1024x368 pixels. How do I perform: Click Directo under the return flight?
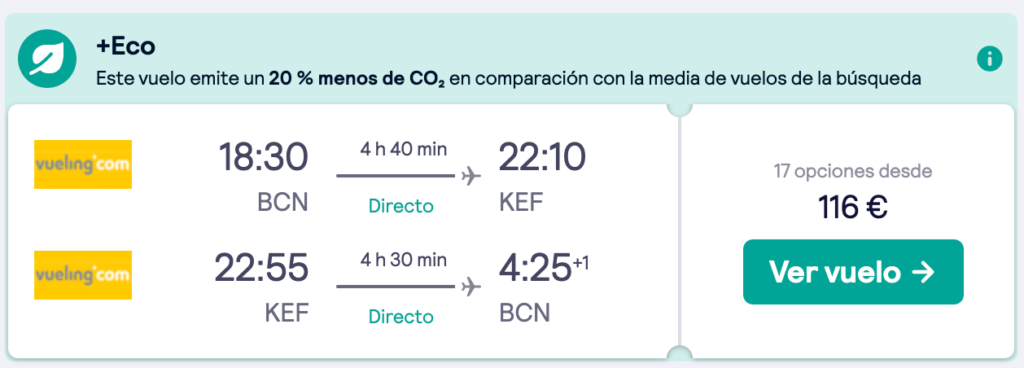401,316
